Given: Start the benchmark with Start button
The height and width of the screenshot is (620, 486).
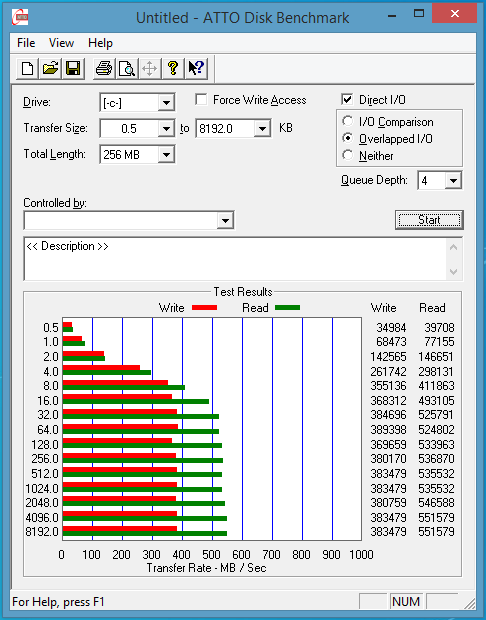Looking at the screenshot, I should click(429, 220).
